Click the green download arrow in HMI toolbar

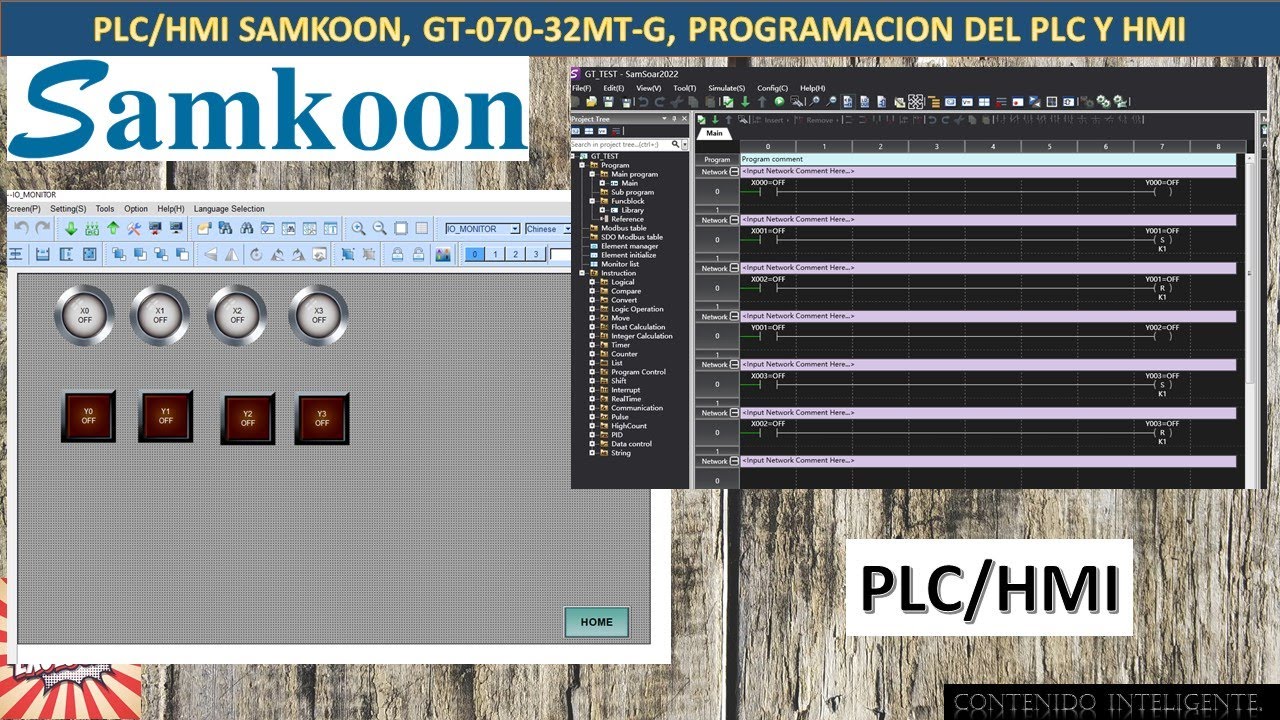point(71,229)
